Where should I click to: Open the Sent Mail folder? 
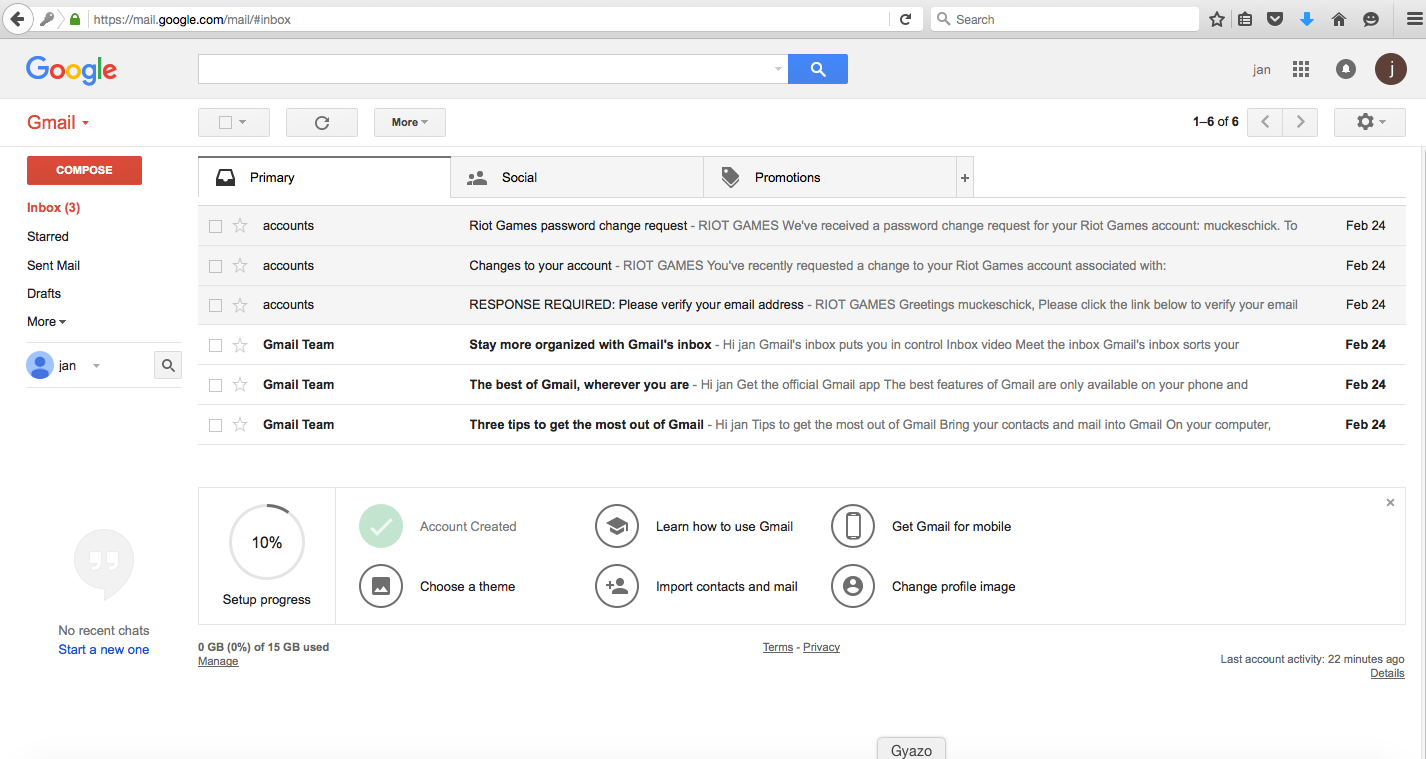point(53,266)
